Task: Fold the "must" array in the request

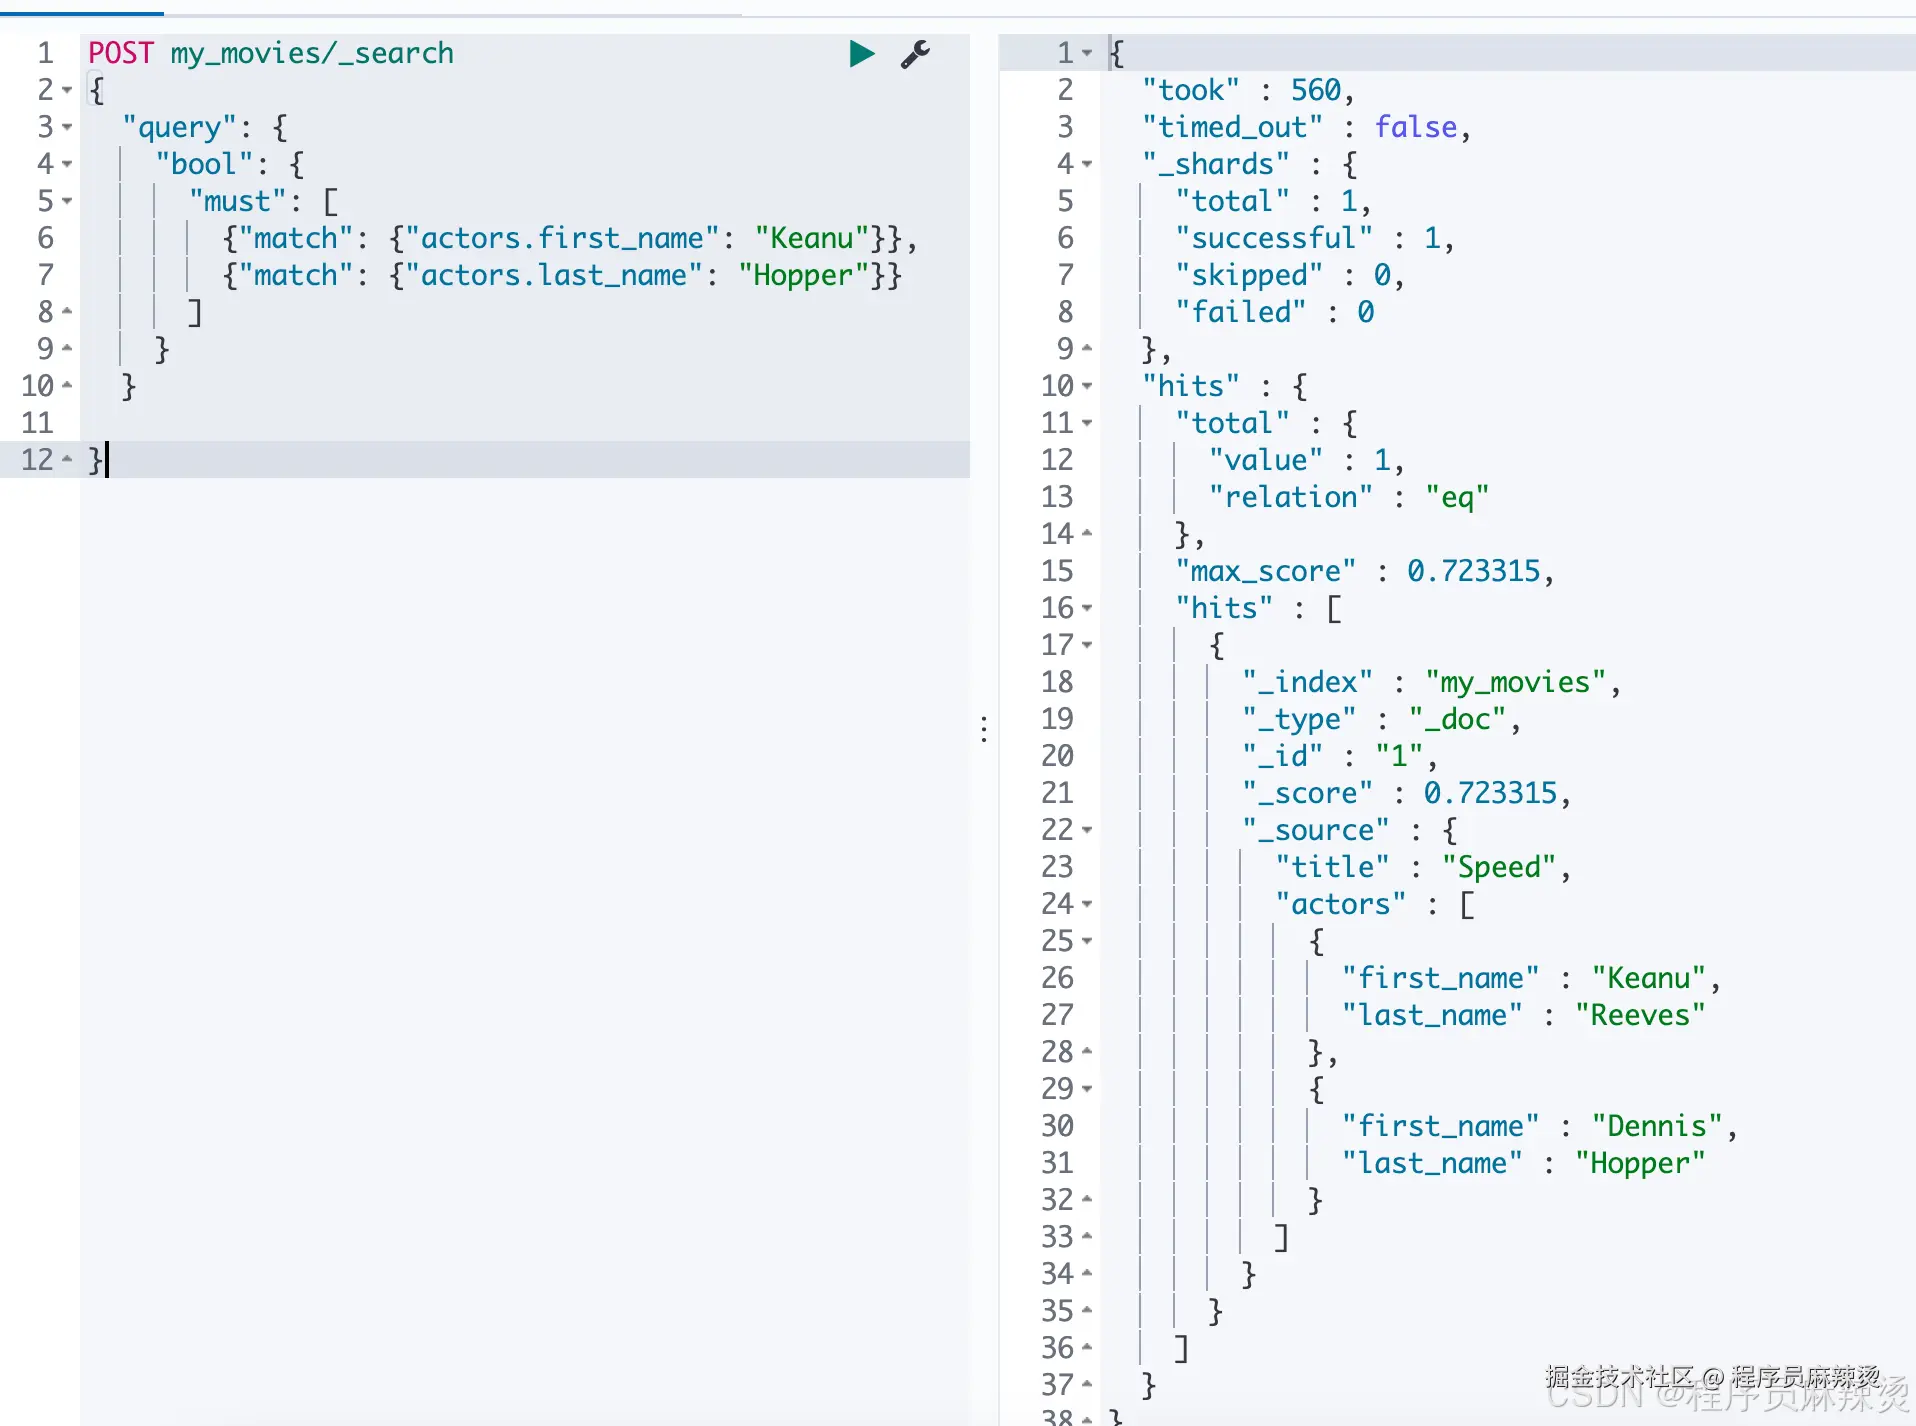Action: (x=67, y=201)
